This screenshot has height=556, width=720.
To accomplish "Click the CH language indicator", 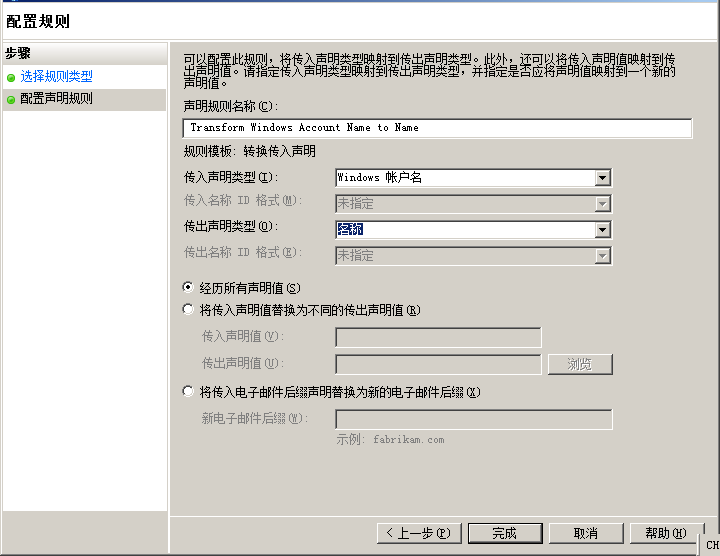I will [x=713, y=545].
